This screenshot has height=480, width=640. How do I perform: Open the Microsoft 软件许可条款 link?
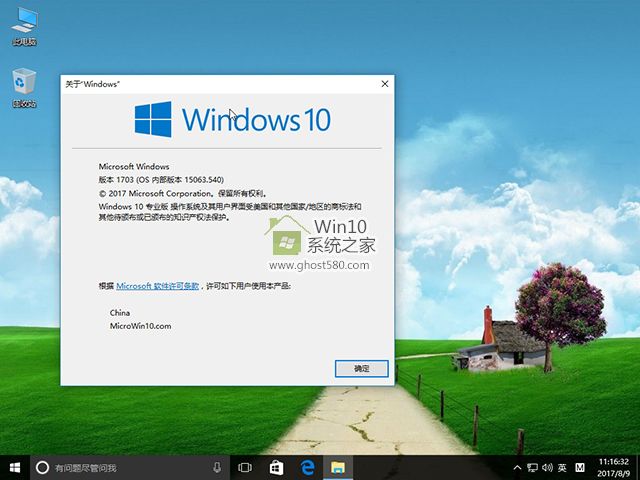click(158, 286)
